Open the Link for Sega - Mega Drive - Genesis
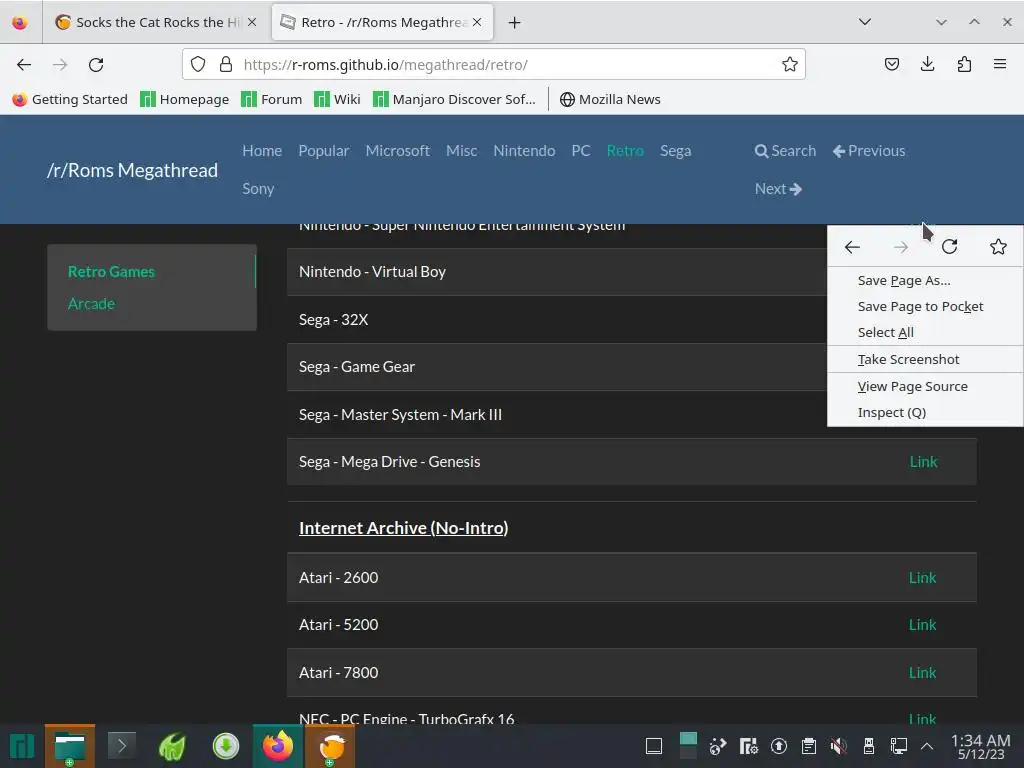This screenshot has height=768, width=1024. click(923, 462)
